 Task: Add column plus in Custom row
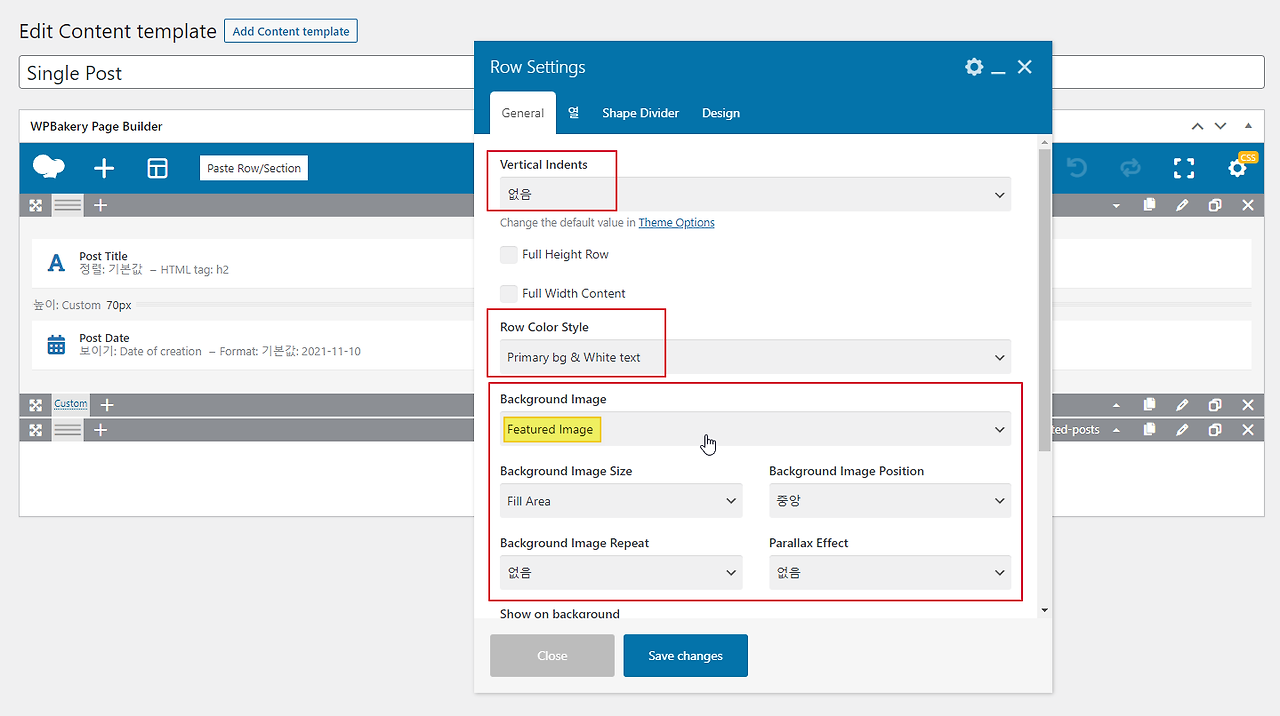click(107, 405)
